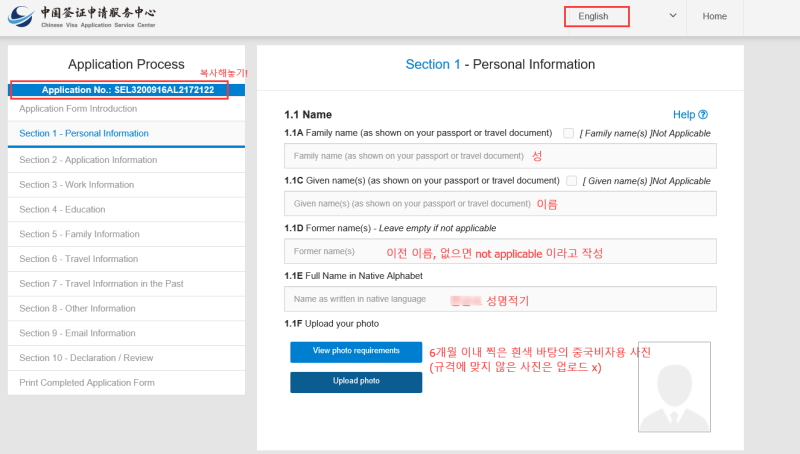Click the photo placeholder thumbnail
Image resolution: width=800 pixels, height=454 pixels.
tap(674, 387)
